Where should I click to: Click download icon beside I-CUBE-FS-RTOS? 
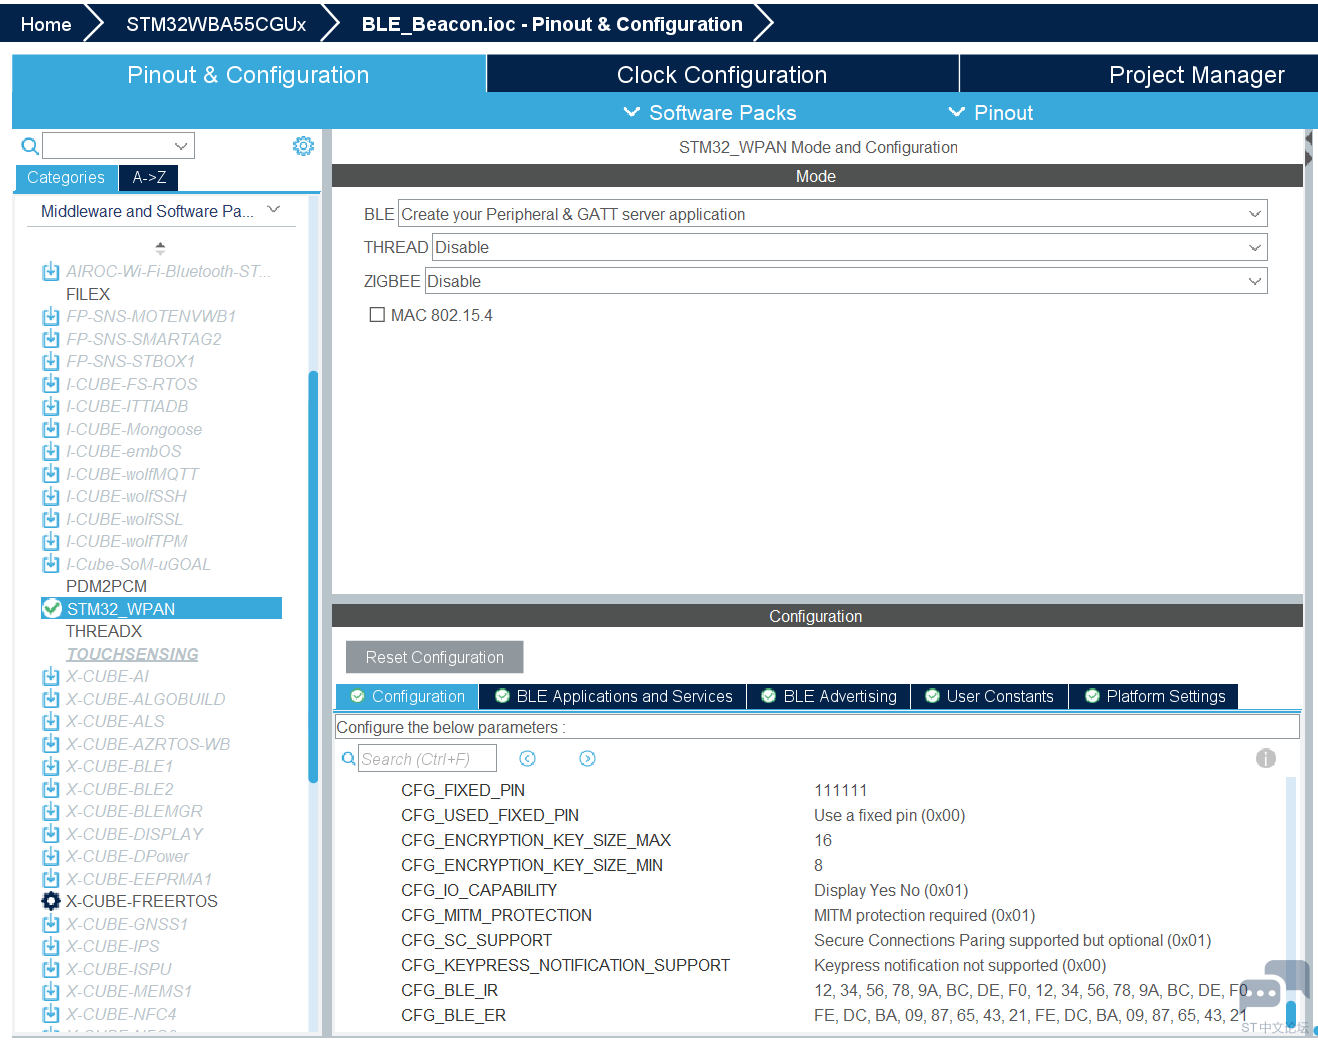[x=51, y=384]
